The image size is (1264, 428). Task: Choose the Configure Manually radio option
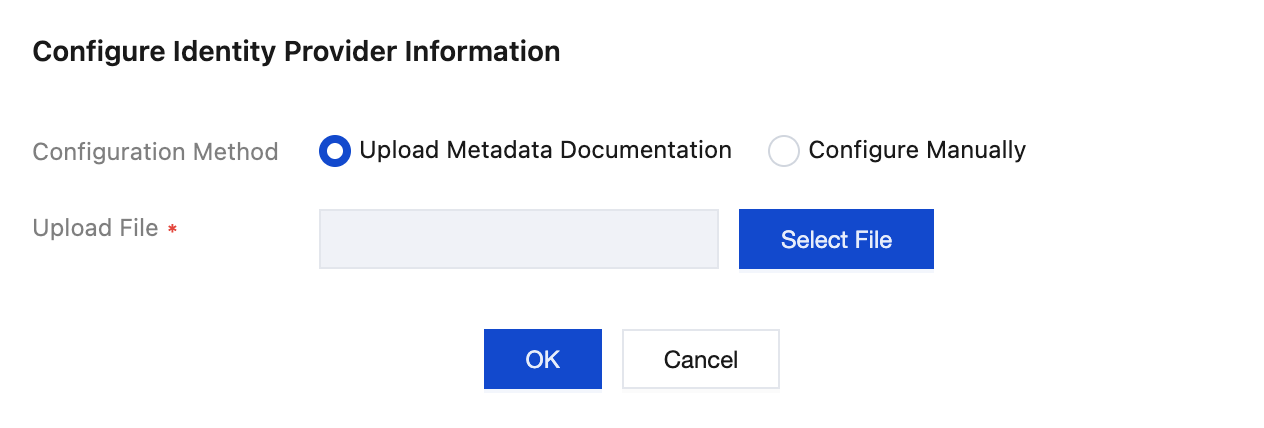[784, 151]
